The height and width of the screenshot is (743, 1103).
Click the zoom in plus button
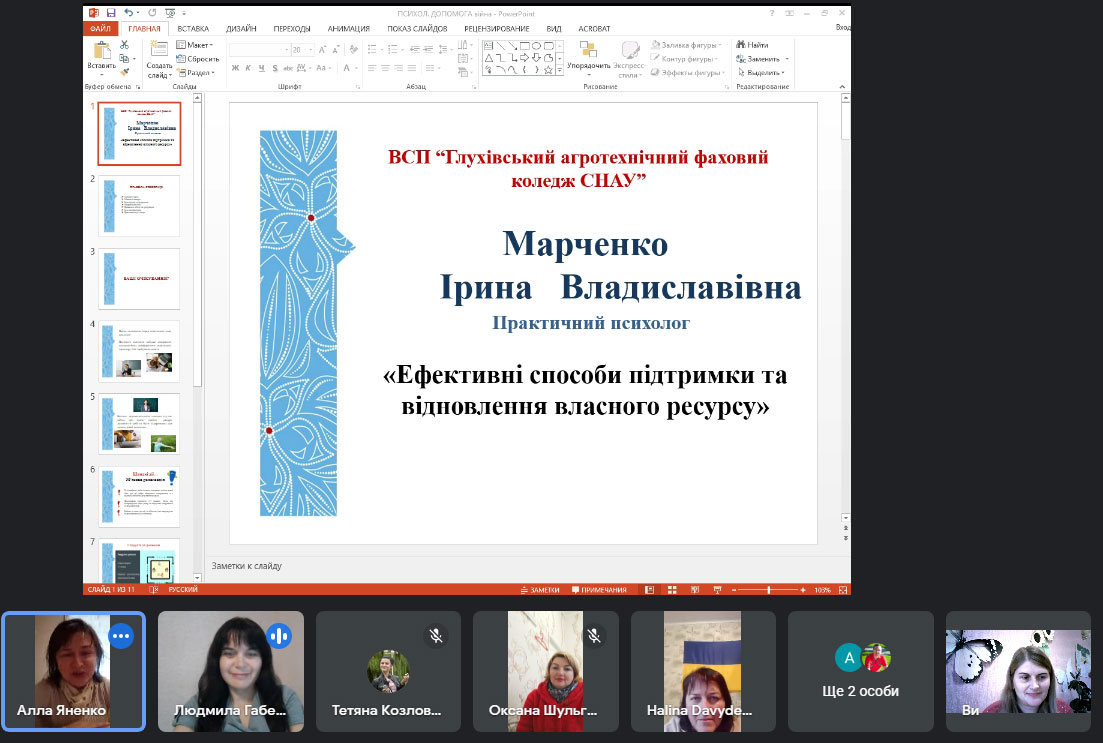coord(803,590)
